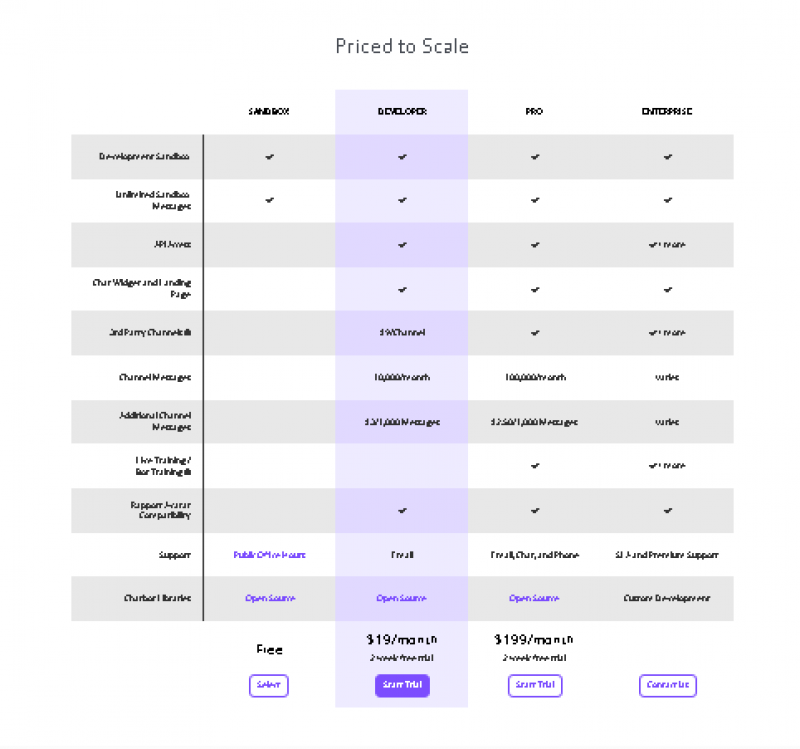The height and width of the screenshot is (749, 800).
Task: Click the Pro Live Training checkmark
Action: [535, 466]
